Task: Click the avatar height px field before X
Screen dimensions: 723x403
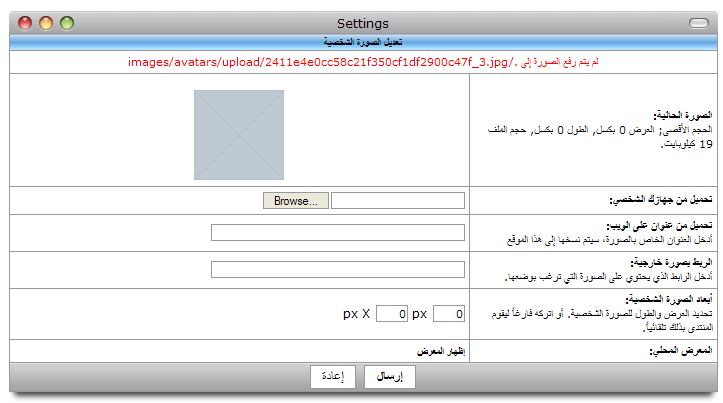Action: coord(391,314)
